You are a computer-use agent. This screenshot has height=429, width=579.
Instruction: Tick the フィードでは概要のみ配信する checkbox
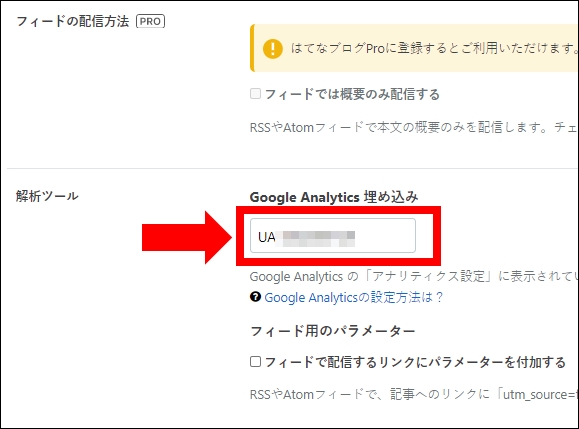click(x=256, y=94)
